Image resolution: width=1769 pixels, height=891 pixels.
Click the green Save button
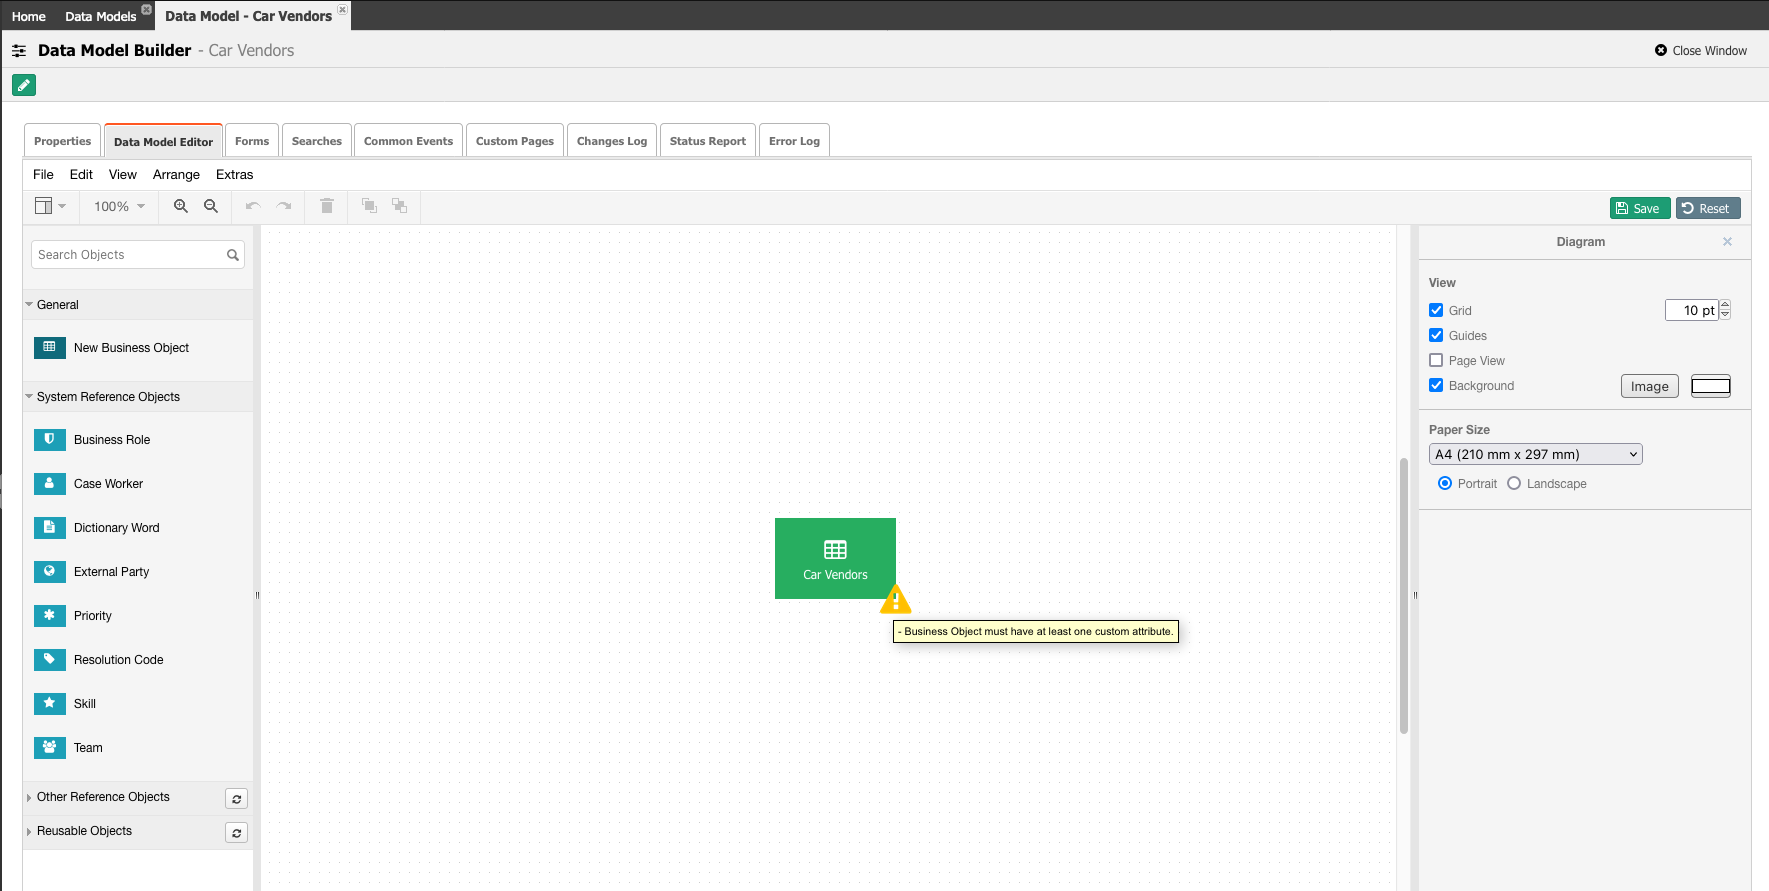coord(1640,208)
